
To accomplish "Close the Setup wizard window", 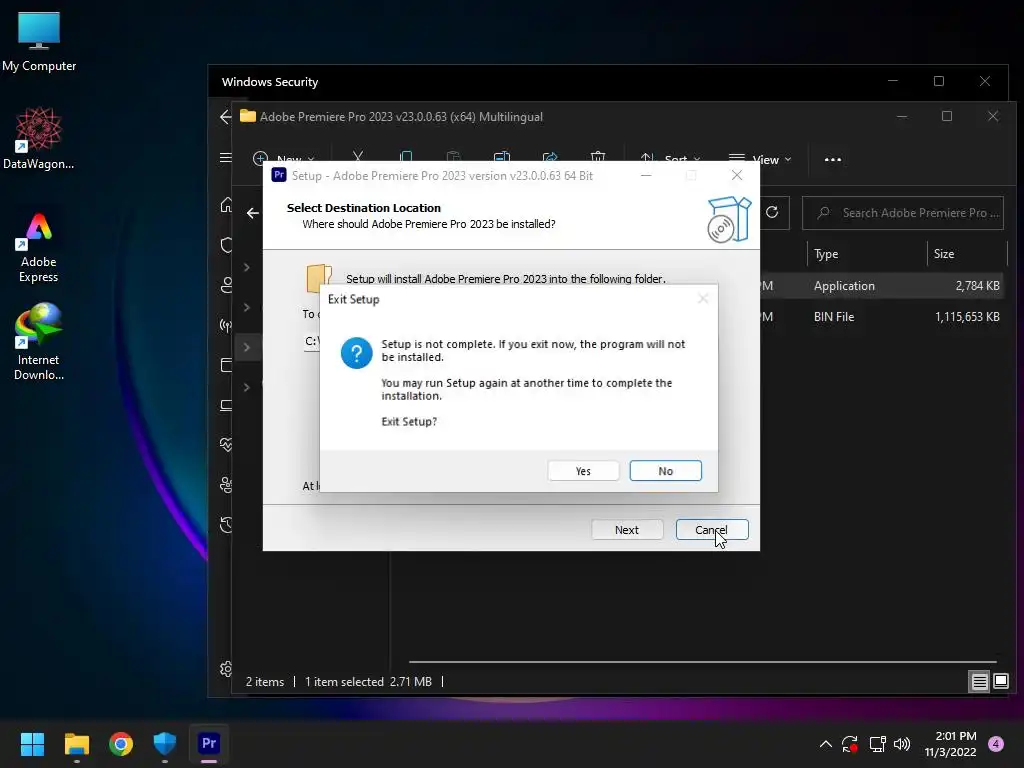I will [737, 175].
